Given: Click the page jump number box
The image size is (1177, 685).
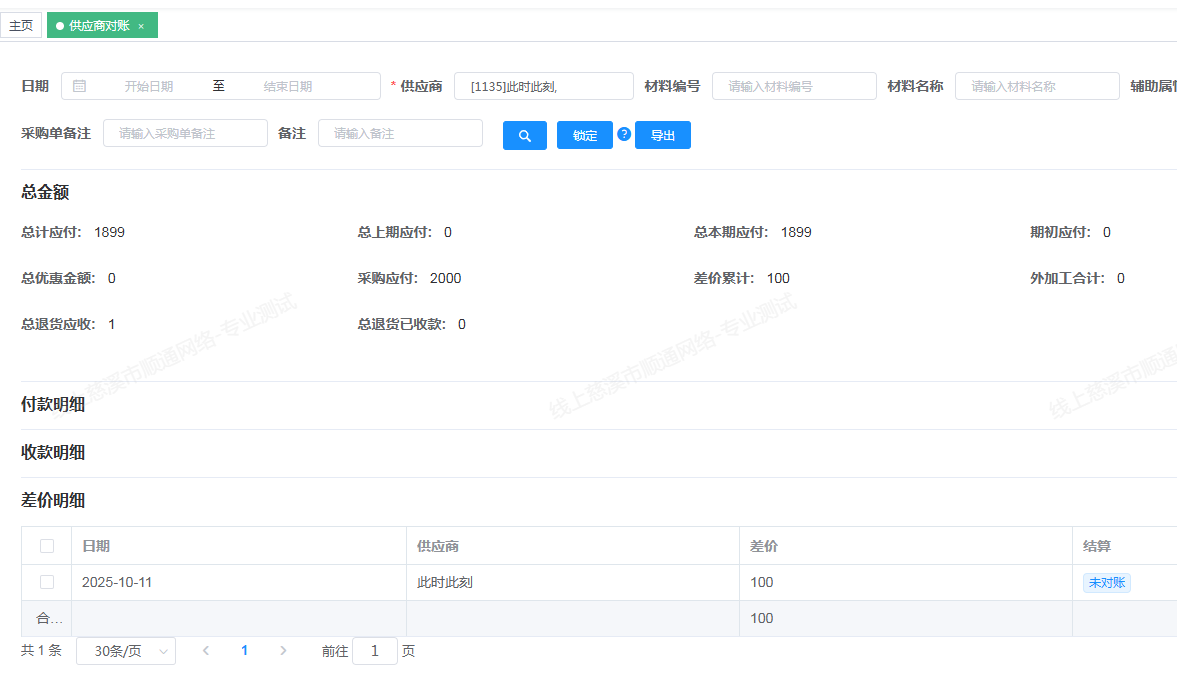Looking at the screenshot, I should (x=375, y=651).
